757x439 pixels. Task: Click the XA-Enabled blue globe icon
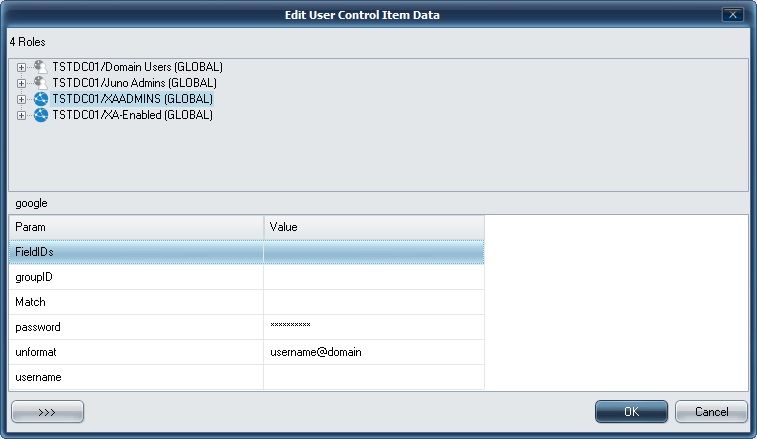pyautogui.click(x=41, y=115)
